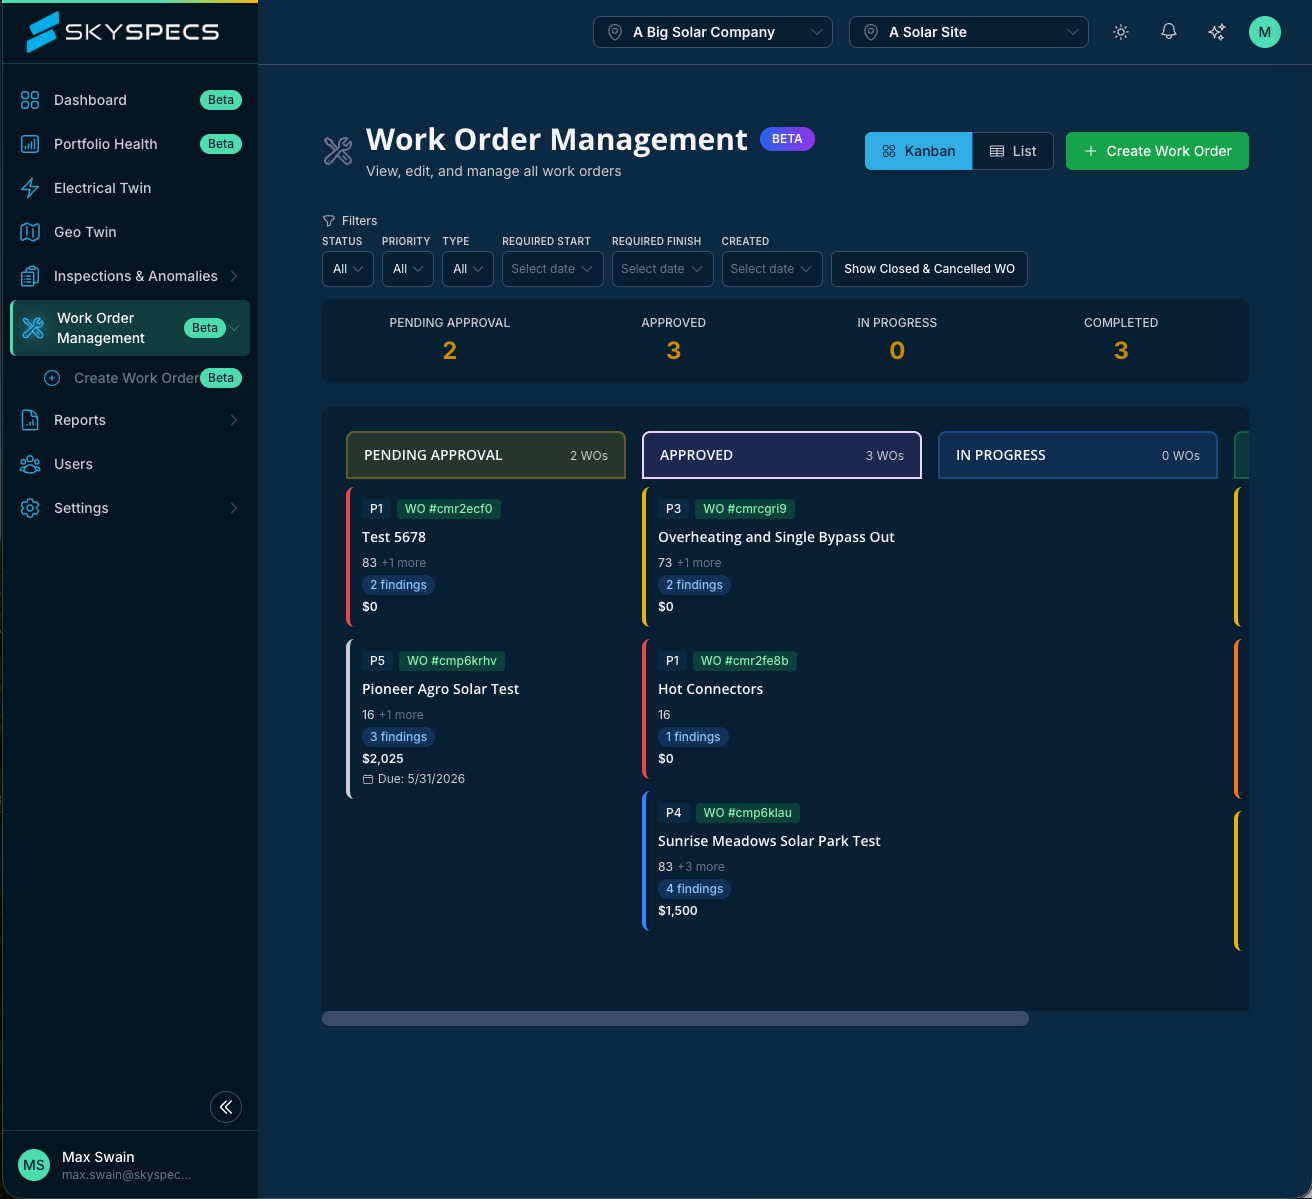The width and height of the screenshot is (1312, 1199).
Task: Open the Dashboard grid icon
Action: pyautogui.click(x=30, y=100)
